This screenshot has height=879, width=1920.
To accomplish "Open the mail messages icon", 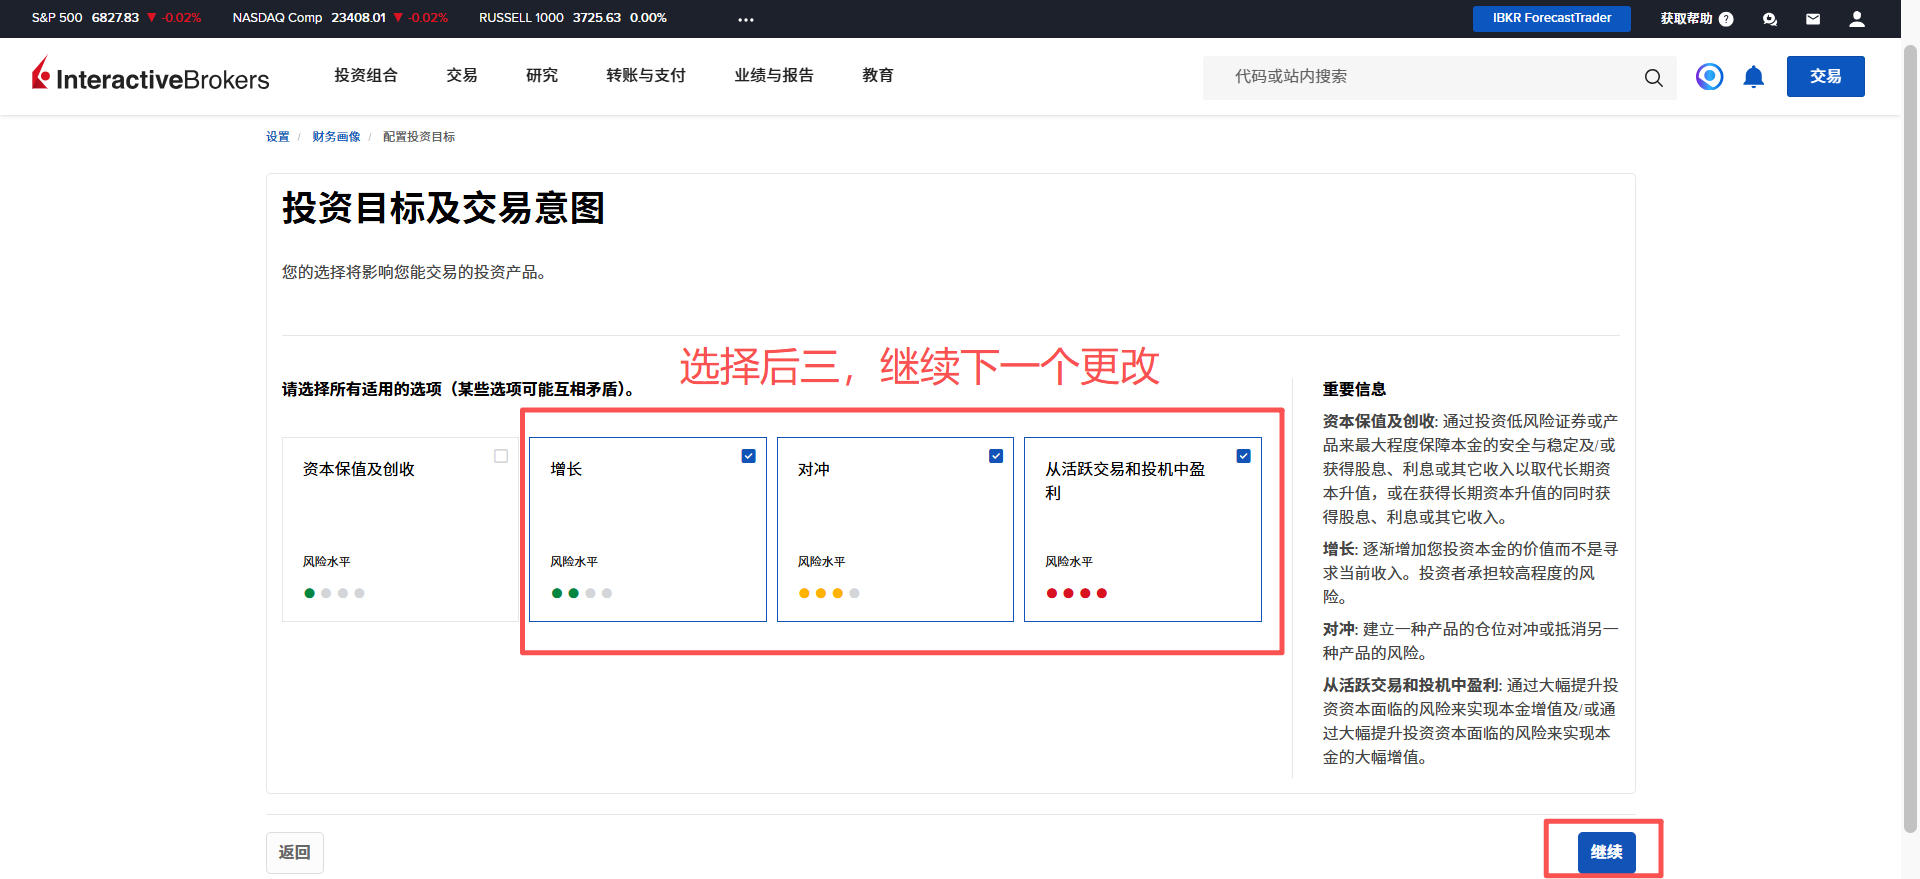I will pyautogui.click(x=1812, y=19).
